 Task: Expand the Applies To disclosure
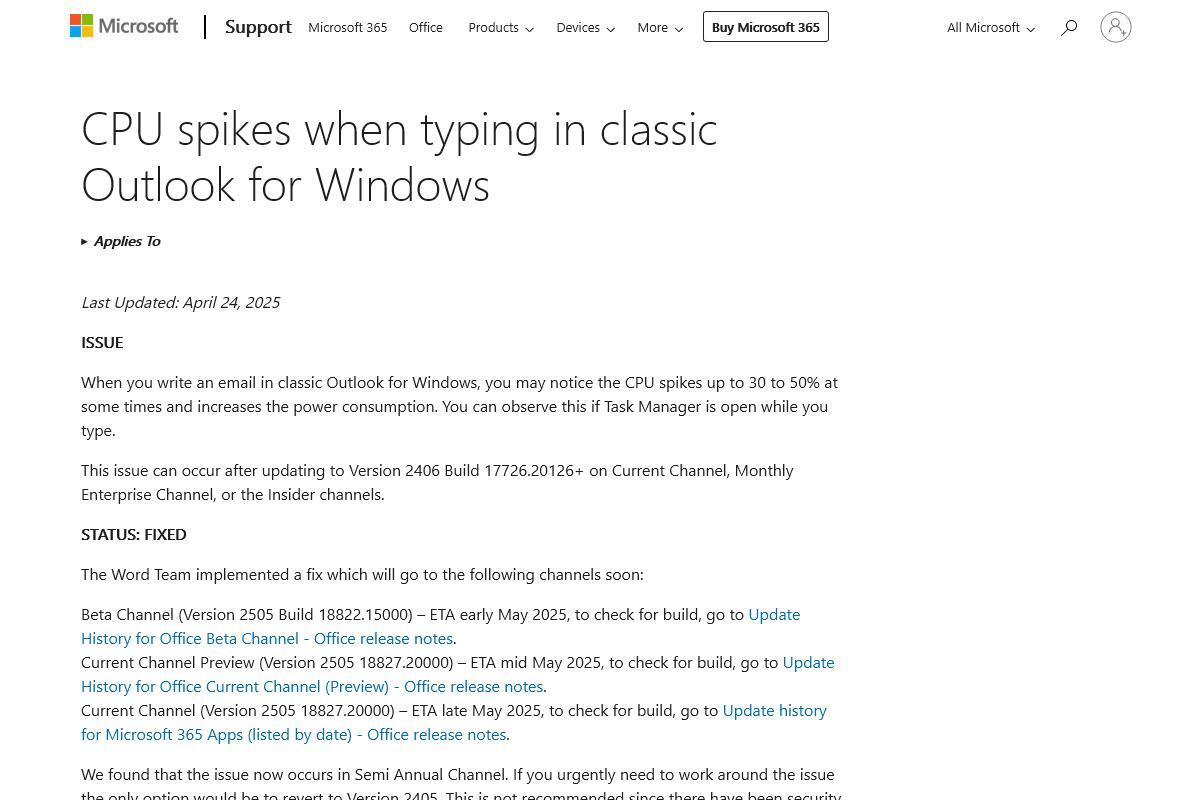[121, 241]
